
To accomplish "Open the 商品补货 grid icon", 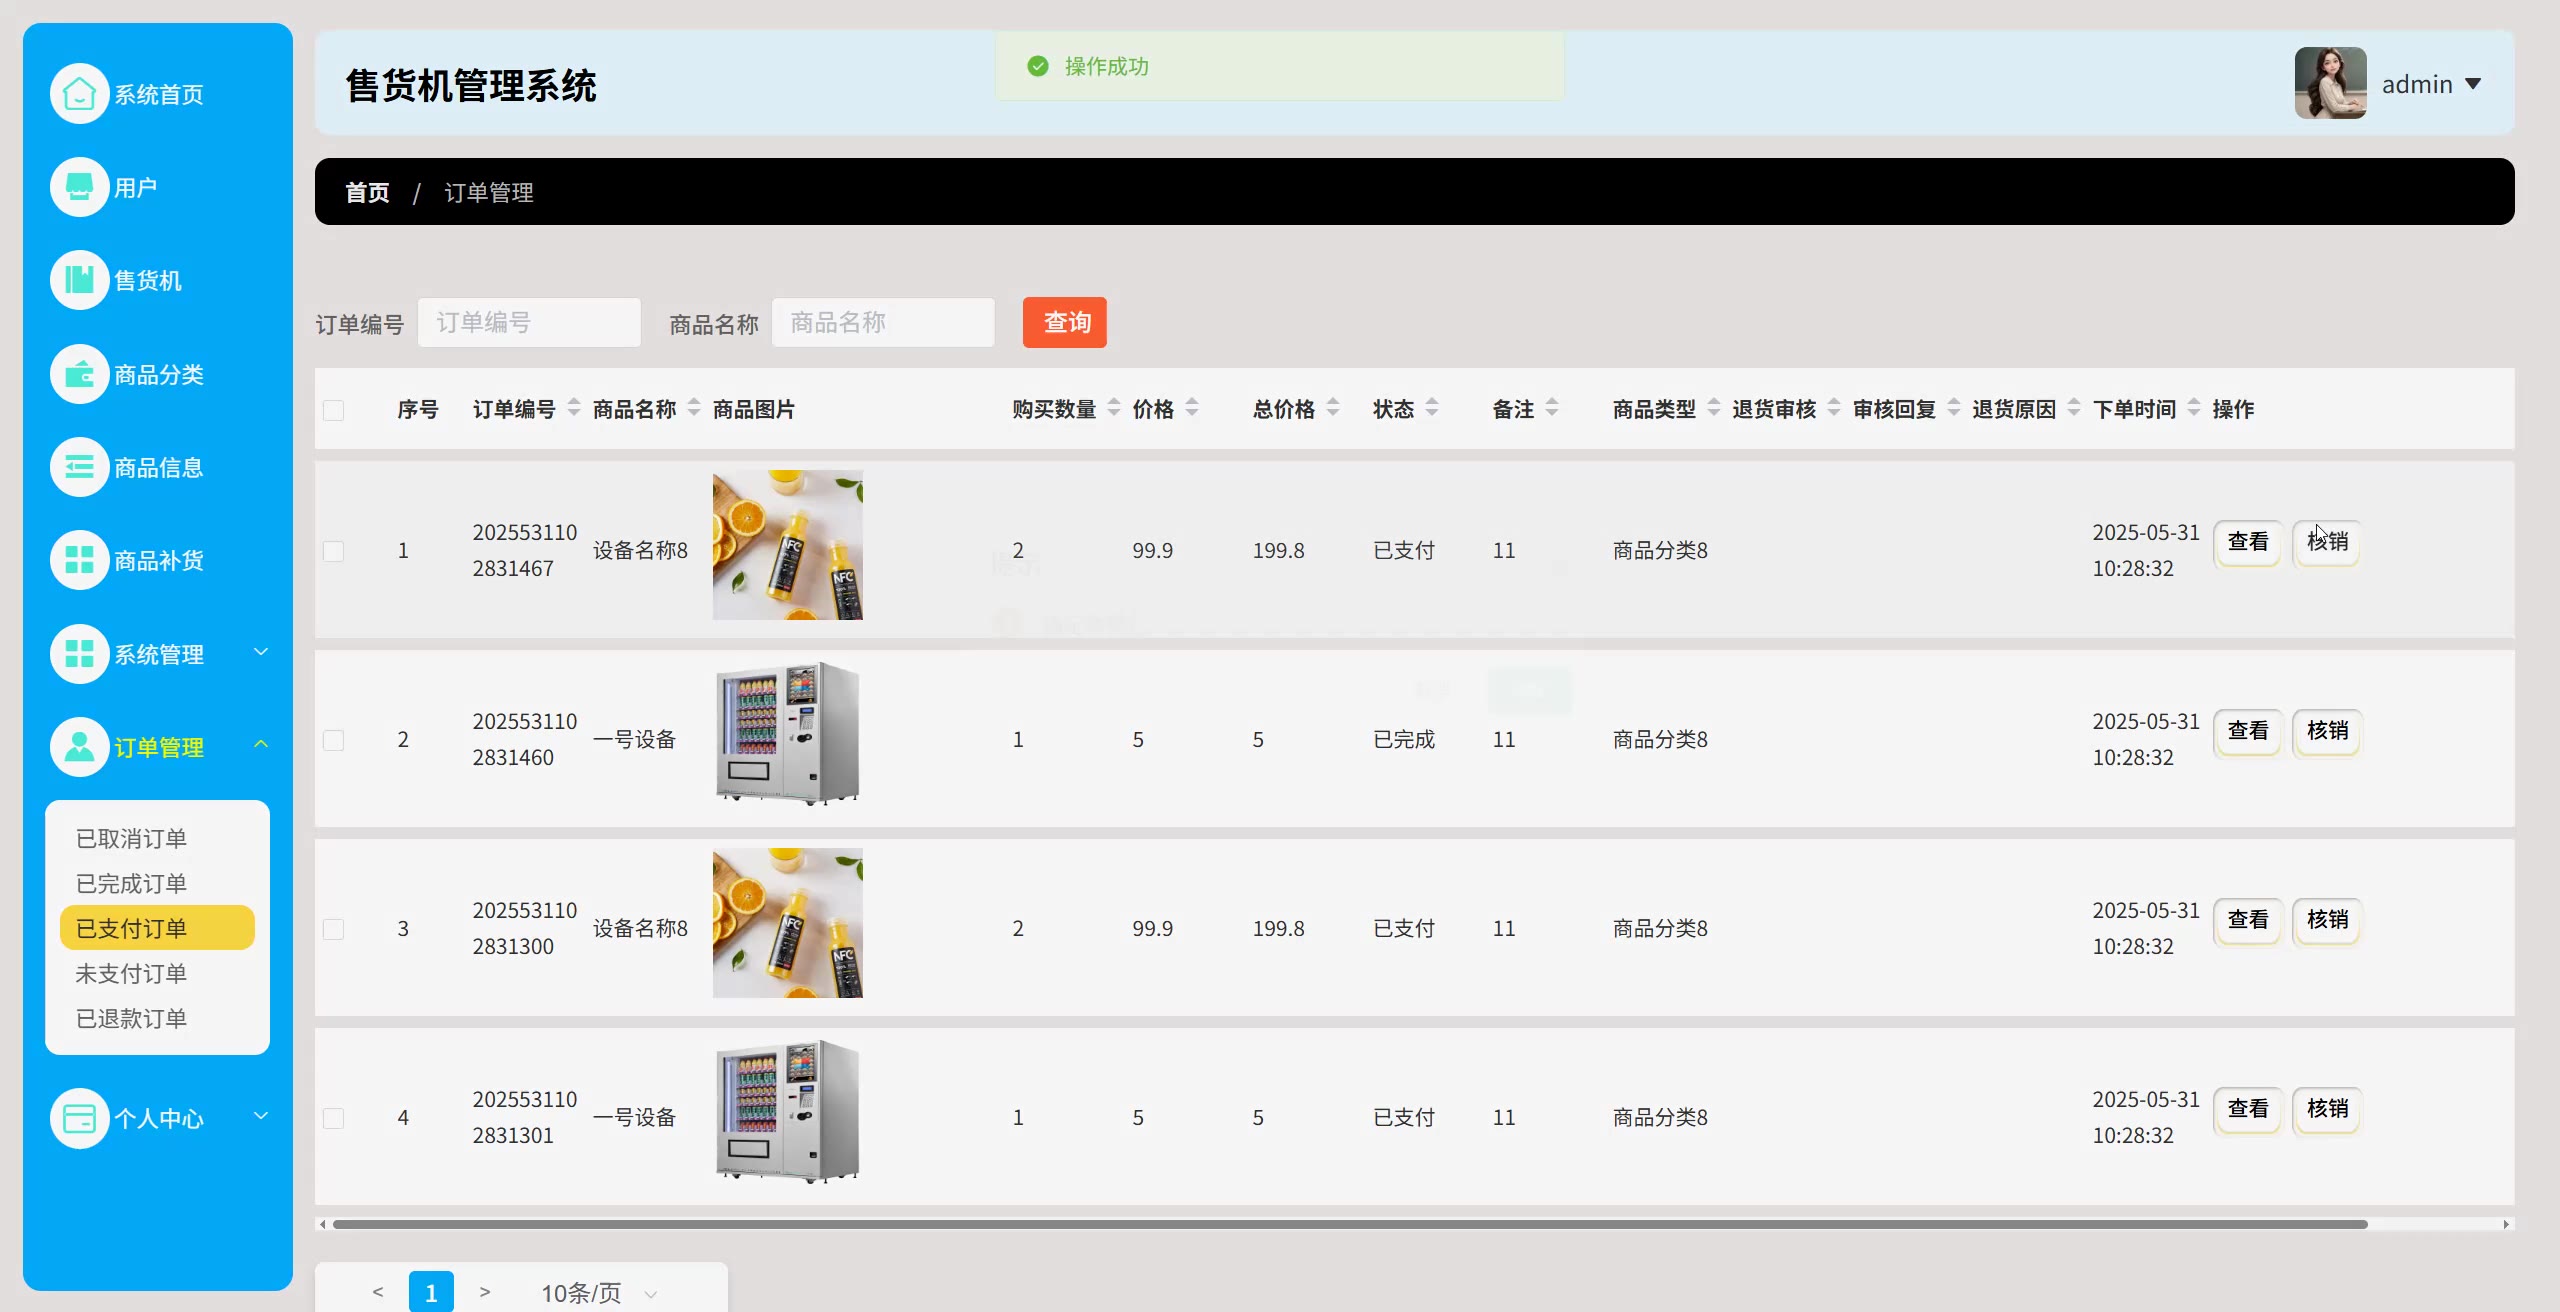I will click(x=79, y=560).
